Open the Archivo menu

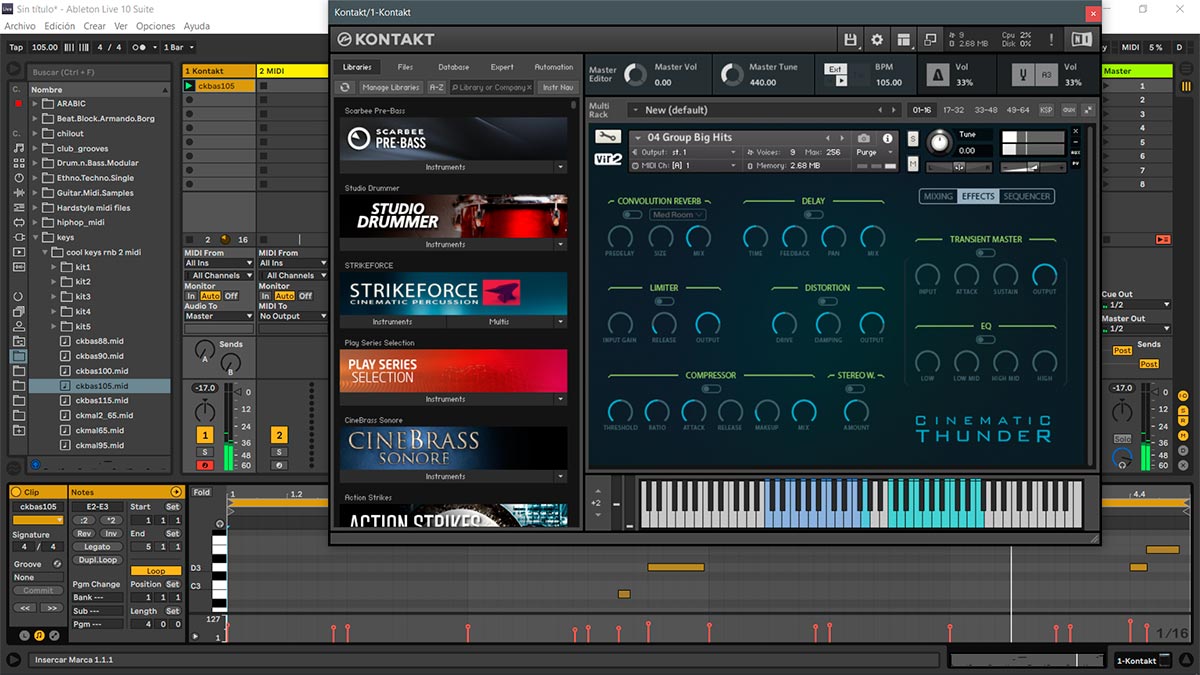click(x=20, y=26)
